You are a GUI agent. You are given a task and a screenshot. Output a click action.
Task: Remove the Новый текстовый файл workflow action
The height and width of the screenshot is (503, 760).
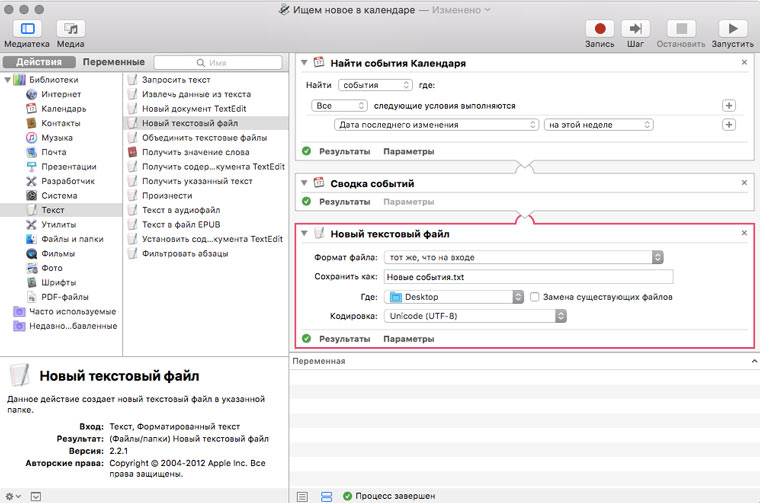tap(744, 233)
